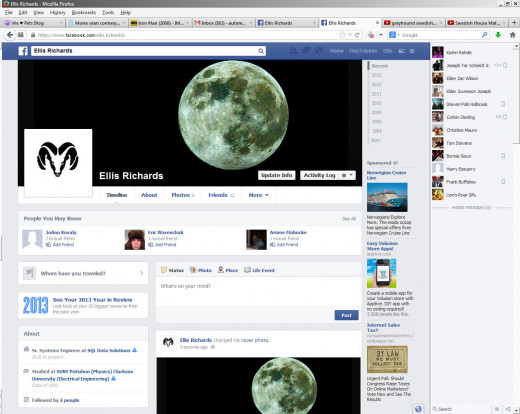
Task: Click the green downloads arrow icon
Action: pos(498,35)
